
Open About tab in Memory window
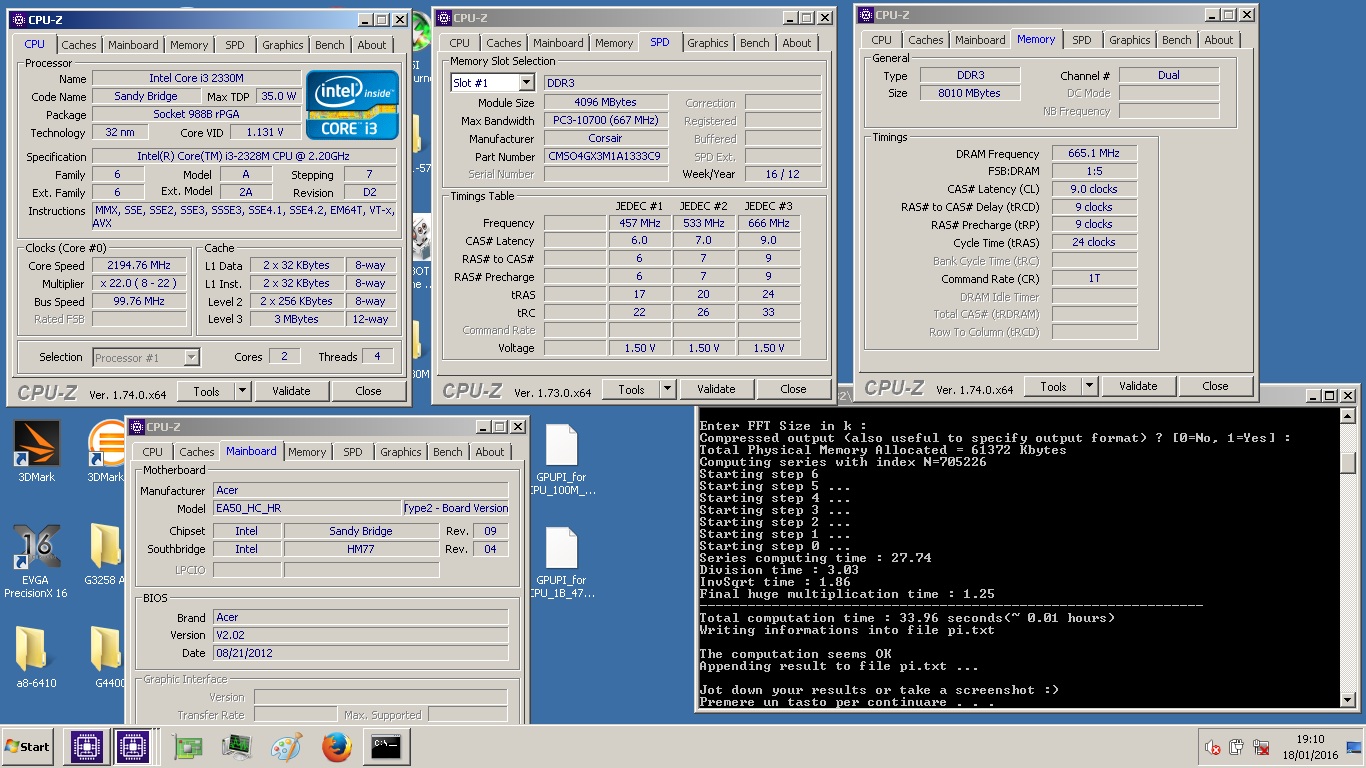tap(1219, 40)
